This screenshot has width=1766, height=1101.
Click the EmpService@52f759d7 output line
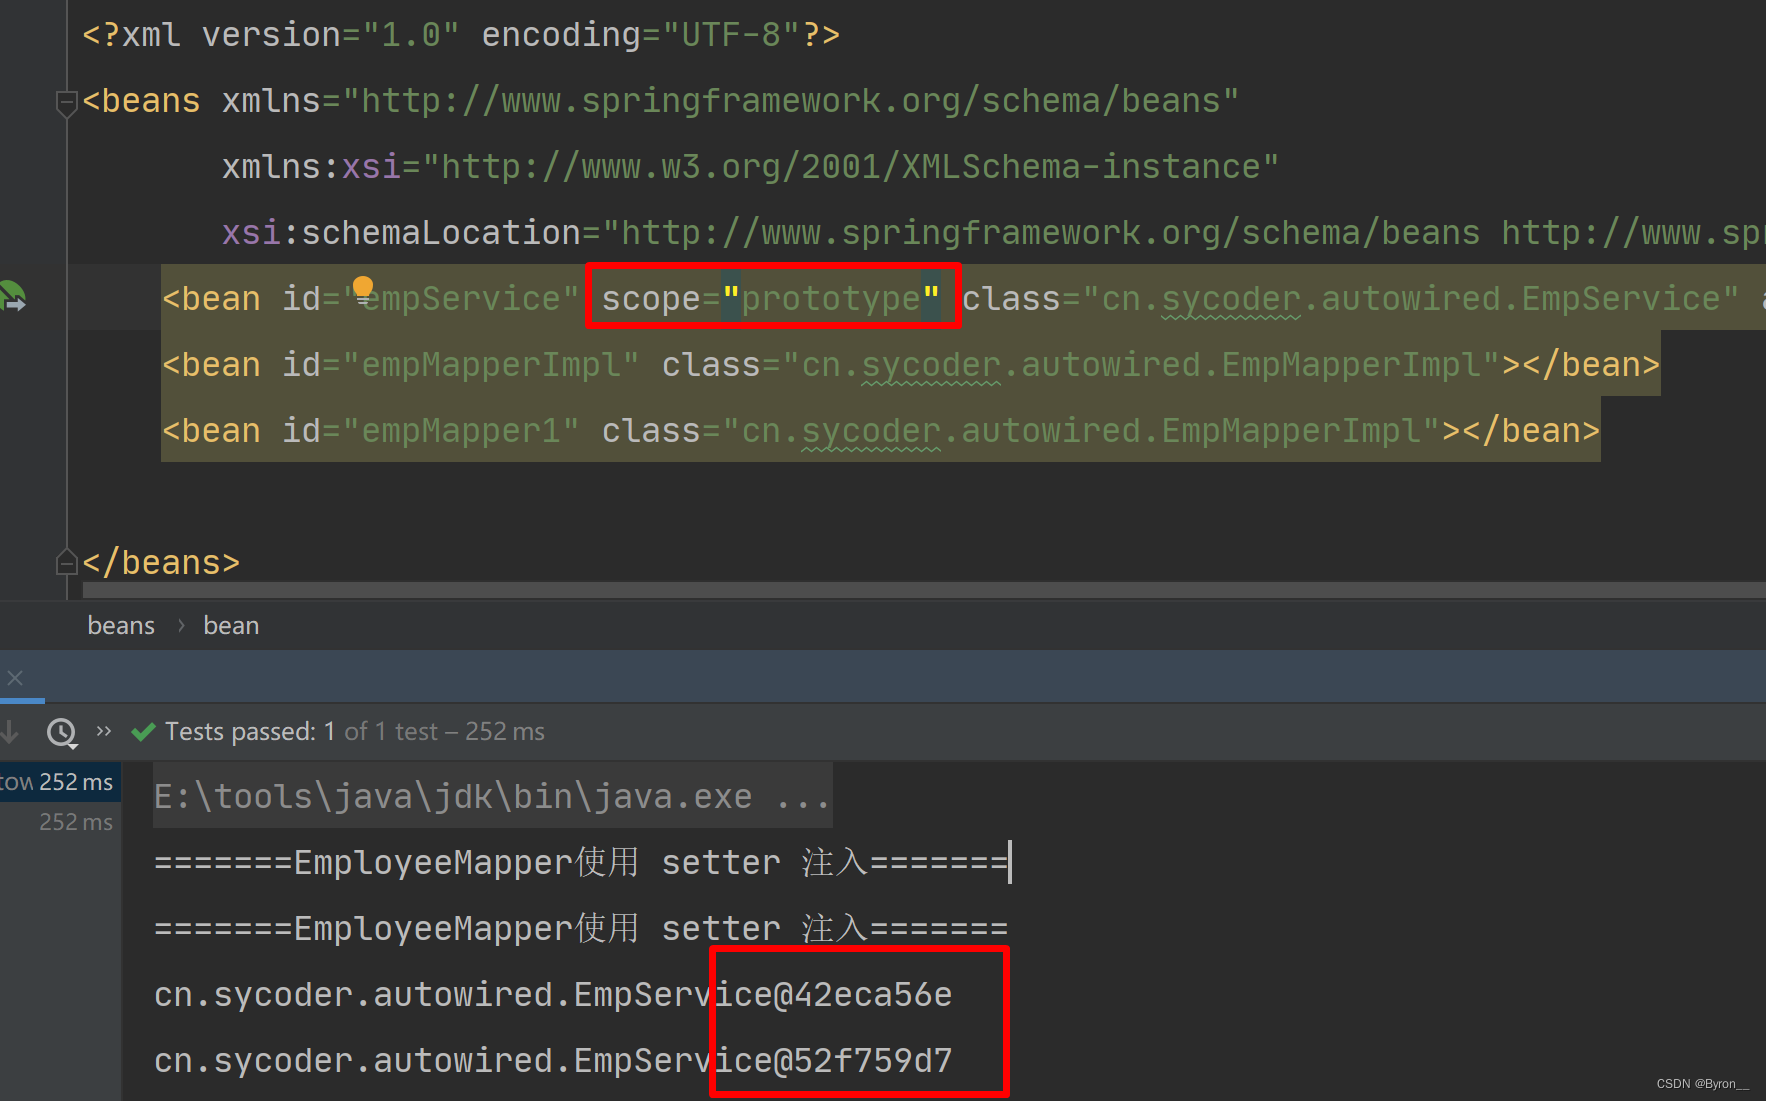tap(553, 1061)
